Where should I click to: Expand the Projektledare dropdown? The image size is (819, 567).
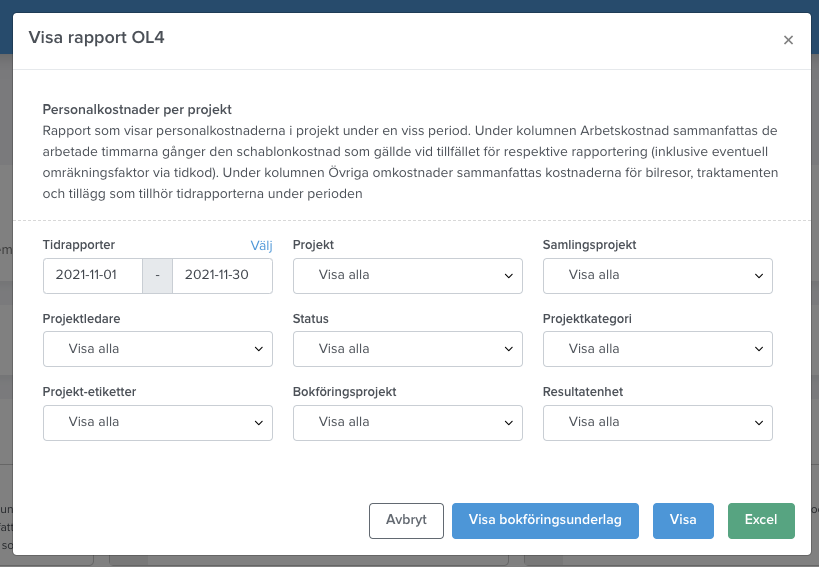(x=158, y=349)
